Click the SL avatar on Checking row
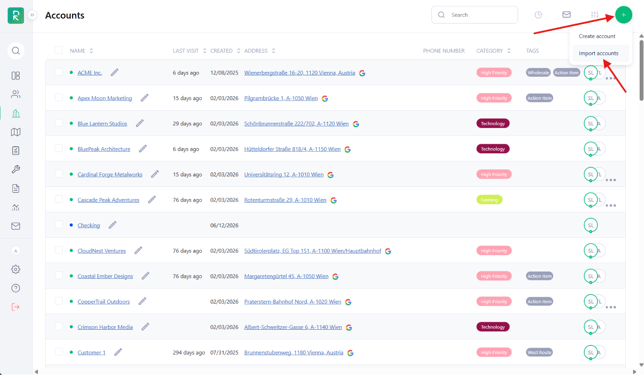 click(591, 225)
